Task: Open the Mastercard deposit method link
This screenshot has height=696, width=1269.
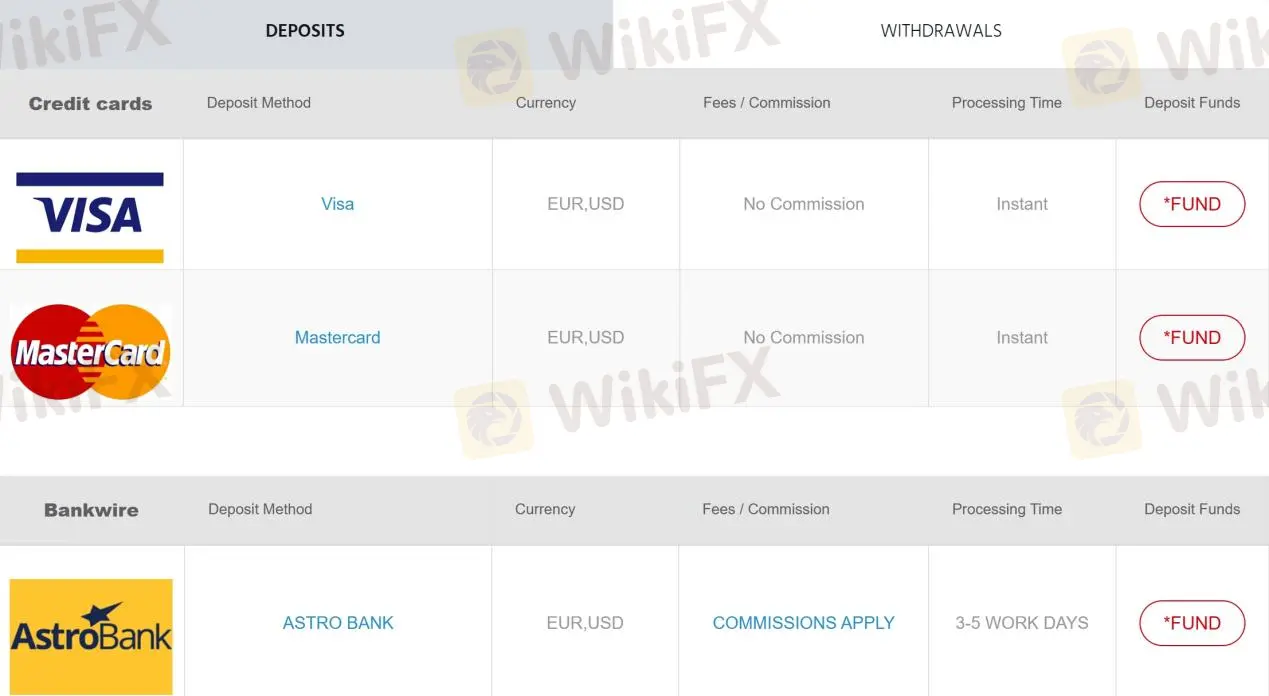Action: coord(338,338)
